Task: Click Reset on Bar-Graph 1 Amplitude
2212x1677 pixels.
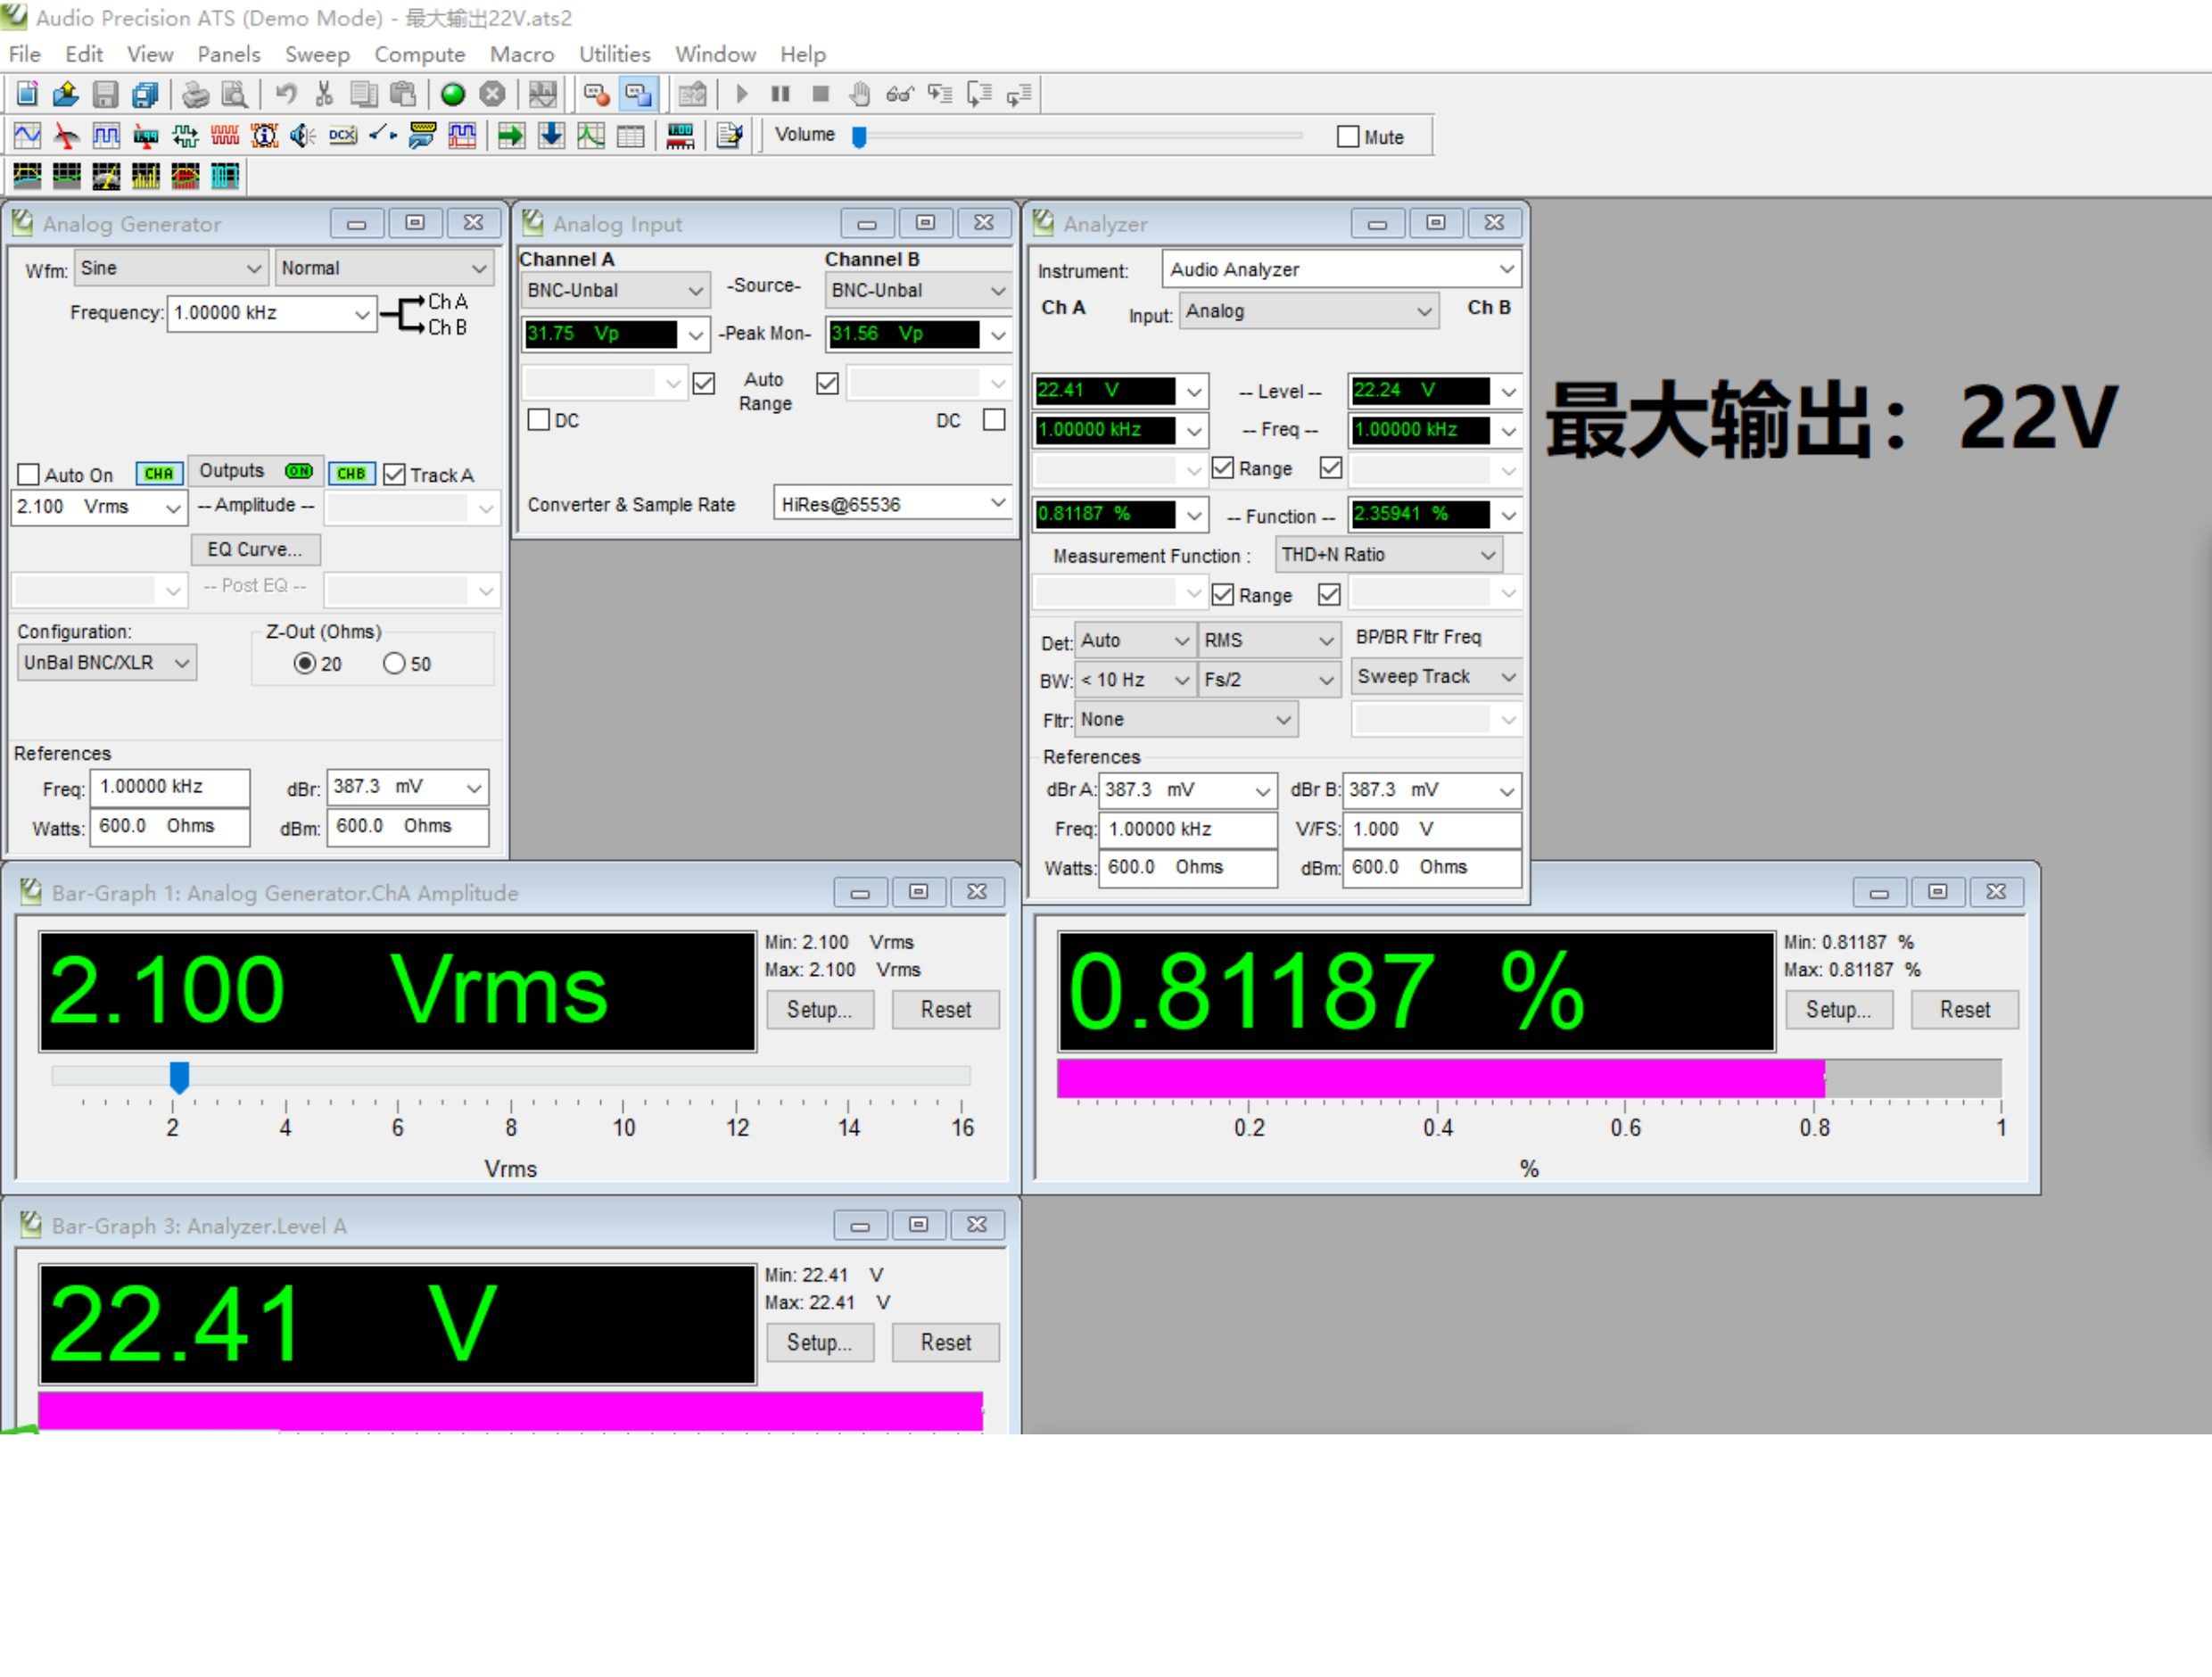Action: 945,1010
